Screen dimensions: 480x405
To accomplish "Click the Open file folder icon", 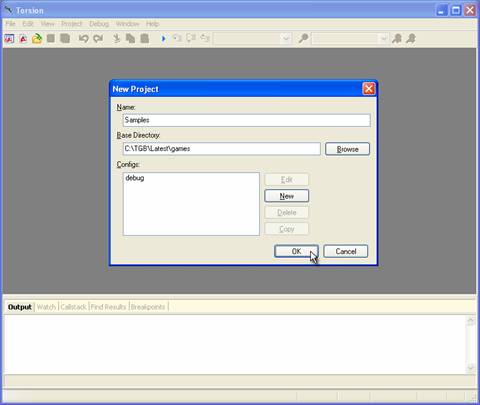I will coord(37,39).
